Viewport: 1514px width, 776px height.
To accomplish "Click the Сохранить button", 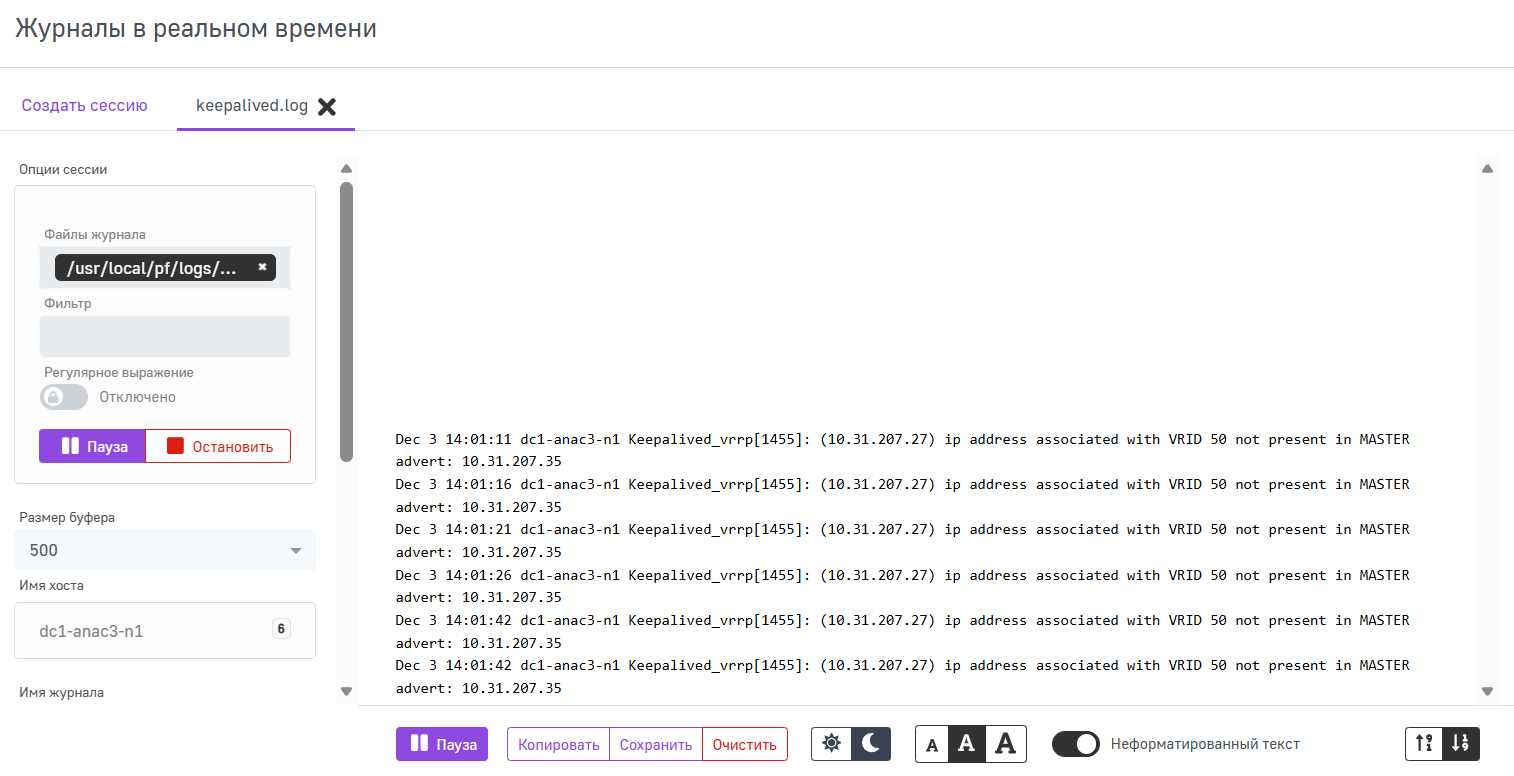I will point(656,745).
